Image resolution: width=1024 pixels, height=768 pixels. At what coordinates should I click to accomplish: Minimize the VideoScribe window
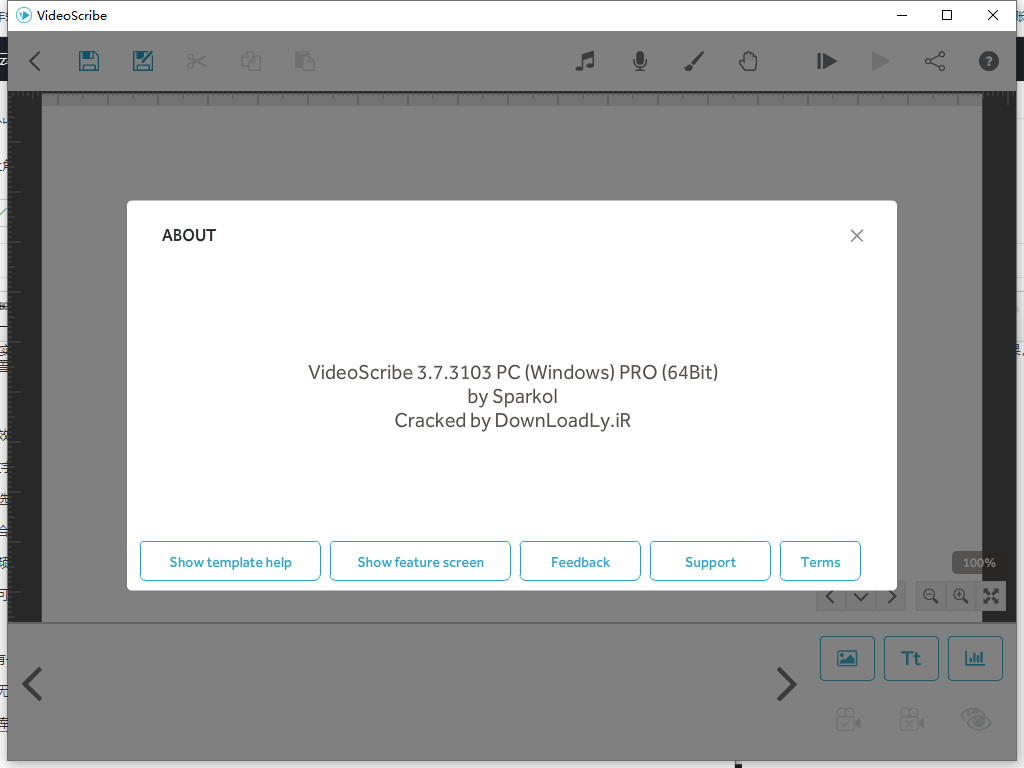click(902, 15)
